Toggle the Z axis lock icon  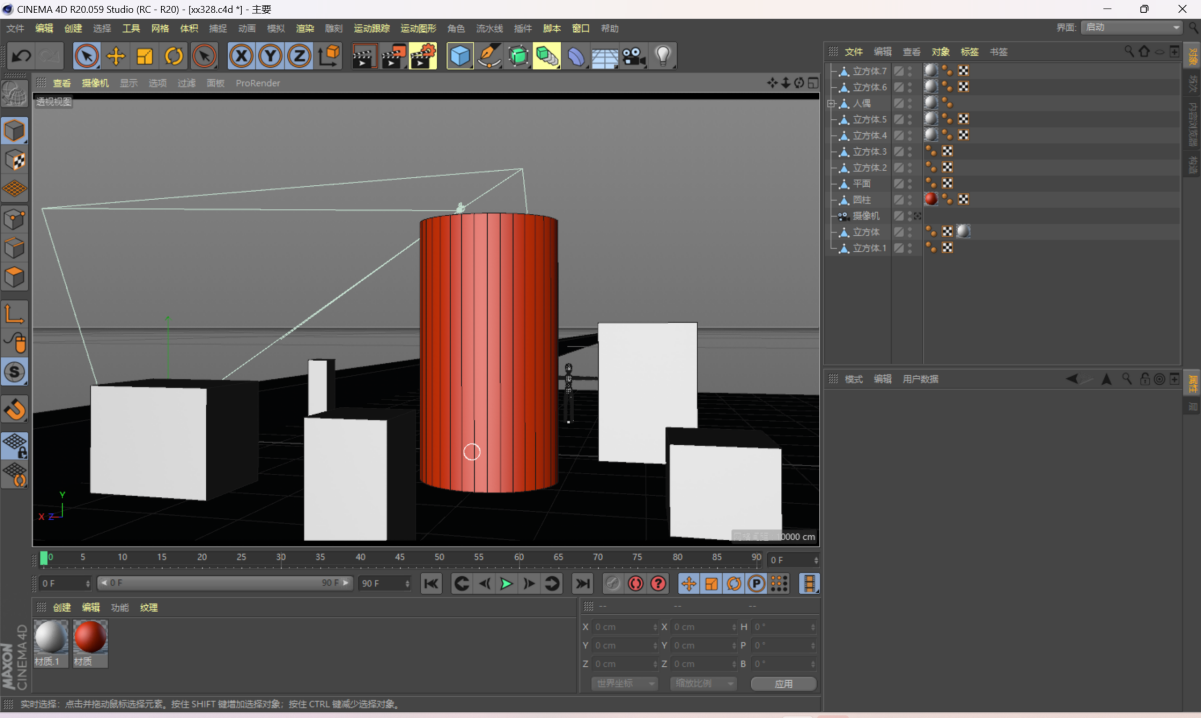[299, 56]
